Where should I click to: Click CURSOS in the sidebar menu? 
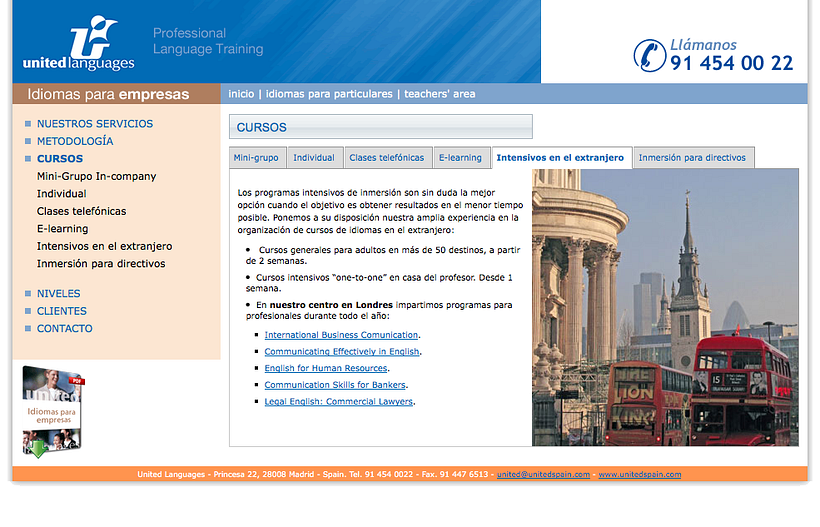pyautogui.click(x=60, y=159)
